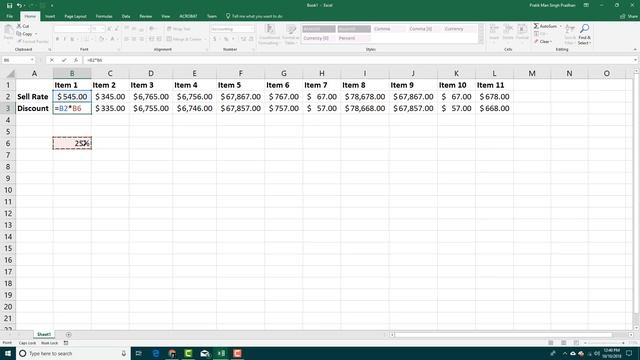The height and width of the screenshot is (360, 640).
Task: Switch to the Formulas tab
Action: click(104, 16)
